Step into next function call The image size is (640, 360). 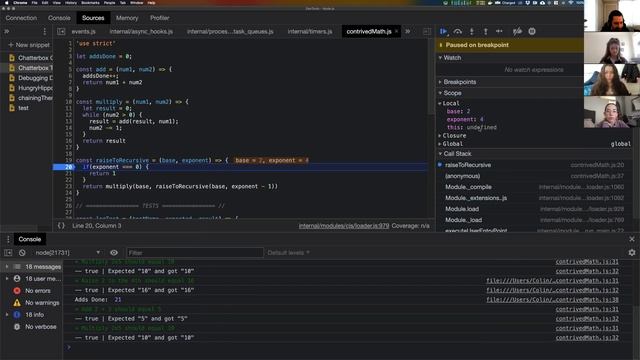471,31
